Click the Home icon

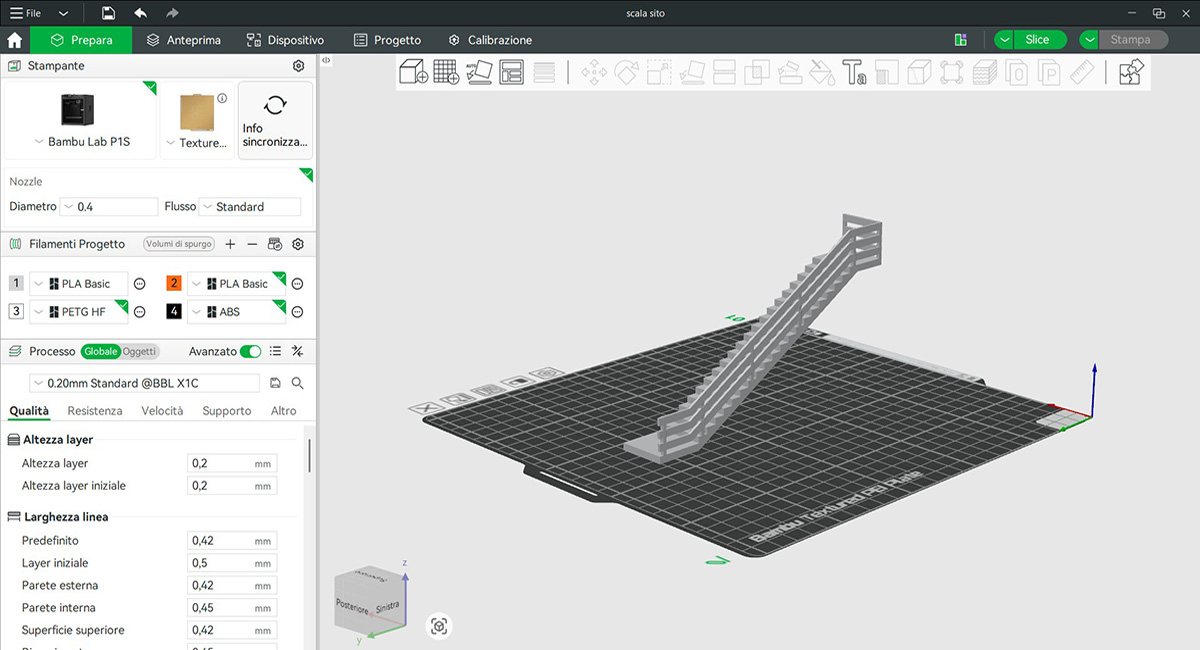[15, 40]
